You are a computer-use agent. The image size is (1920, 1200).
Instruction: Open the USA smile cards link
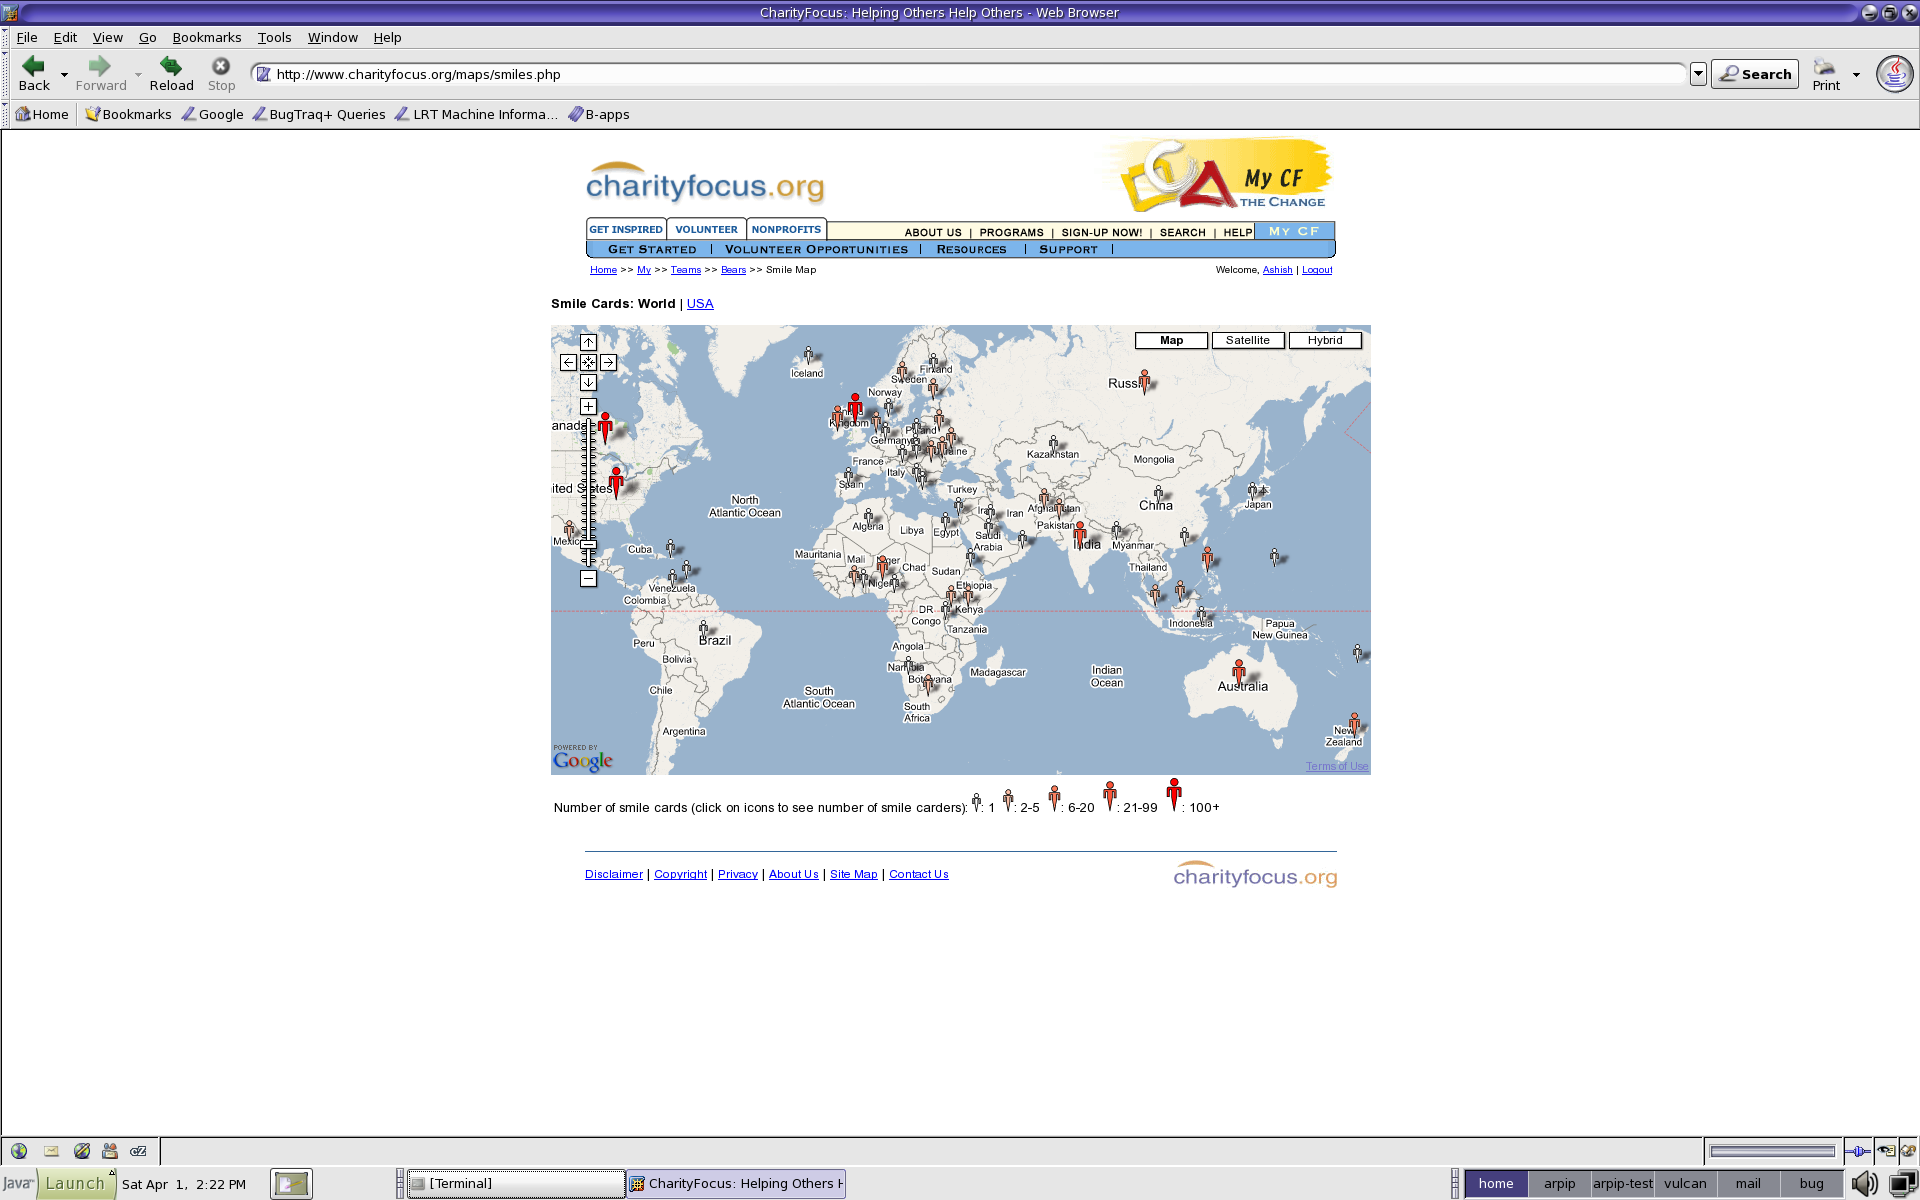point(700,304)
